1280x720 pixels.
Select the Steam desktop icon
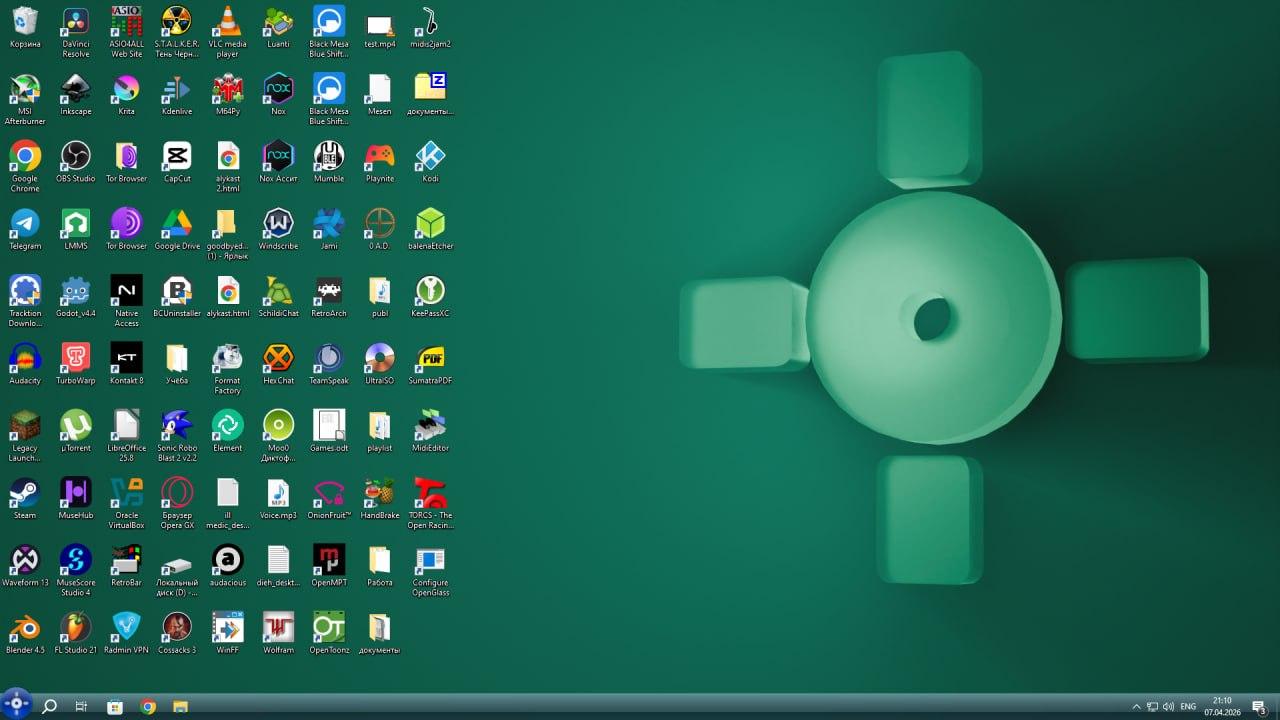(25, 497)
